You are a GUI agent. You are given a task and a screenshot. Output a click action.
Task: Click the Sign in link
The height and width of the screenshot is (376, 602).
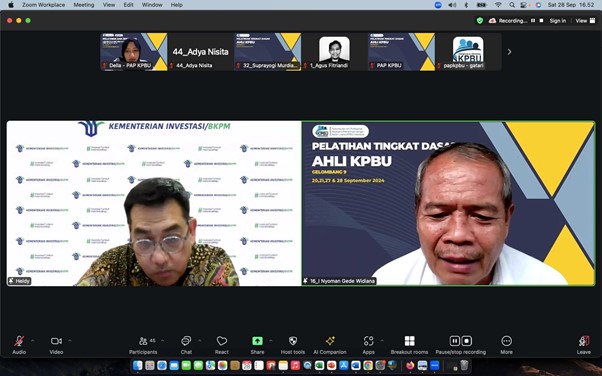[x=558, y=21]
